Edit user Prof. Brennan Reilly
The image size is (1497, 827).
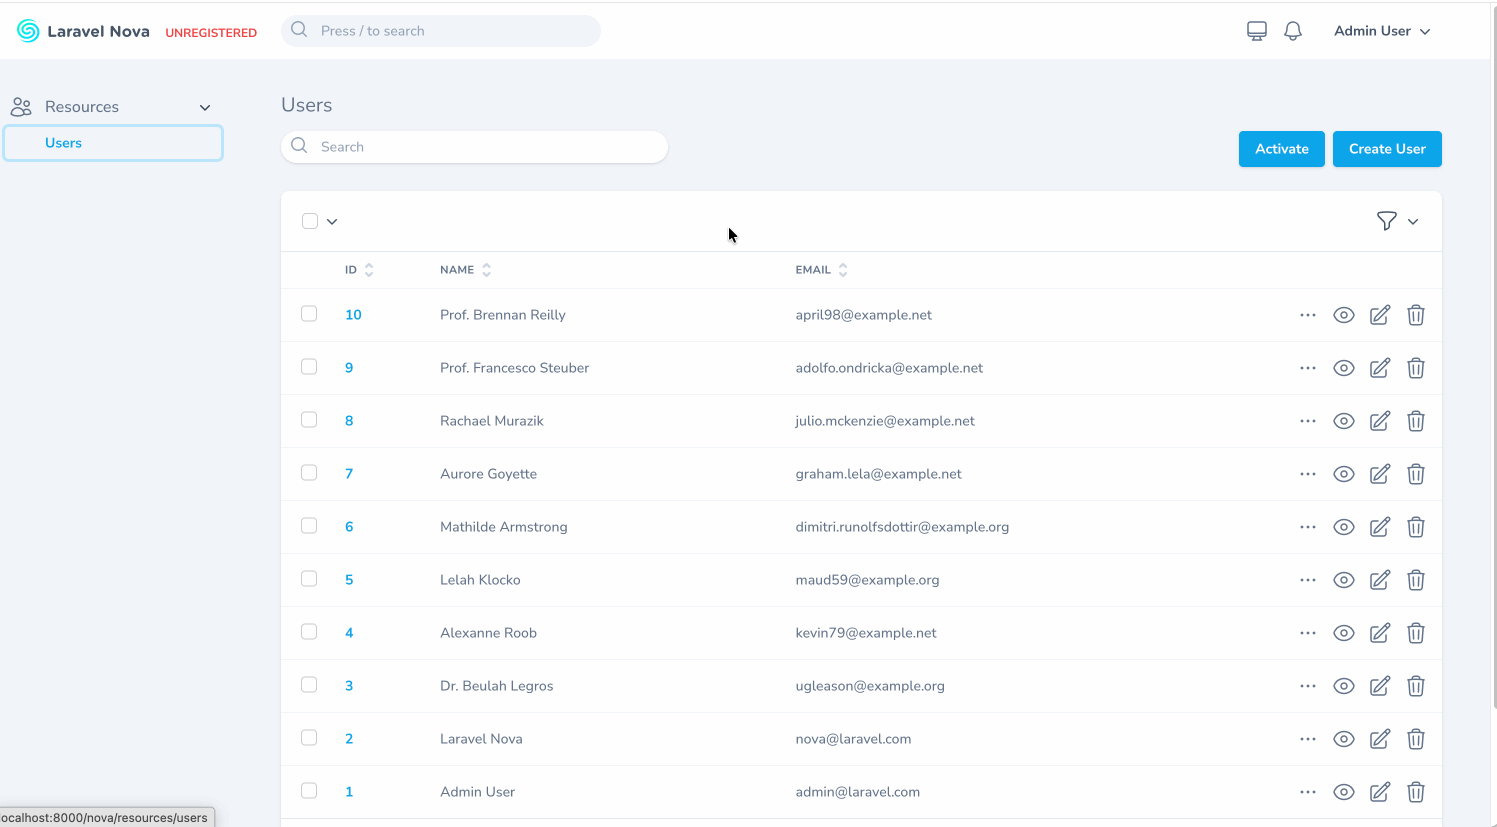tap(1380, 315)
